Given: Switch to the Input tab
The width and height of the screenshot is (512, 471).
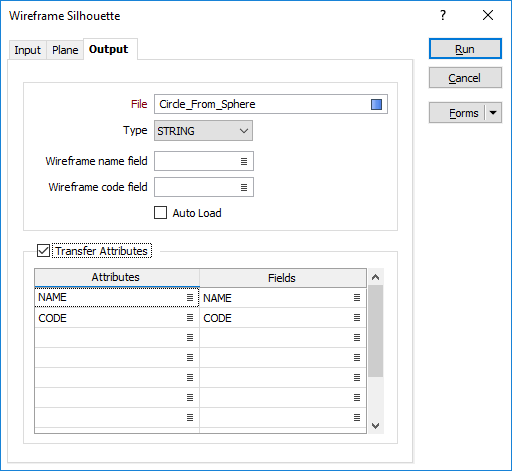Looking at the screenshot, I should point(27,50).
